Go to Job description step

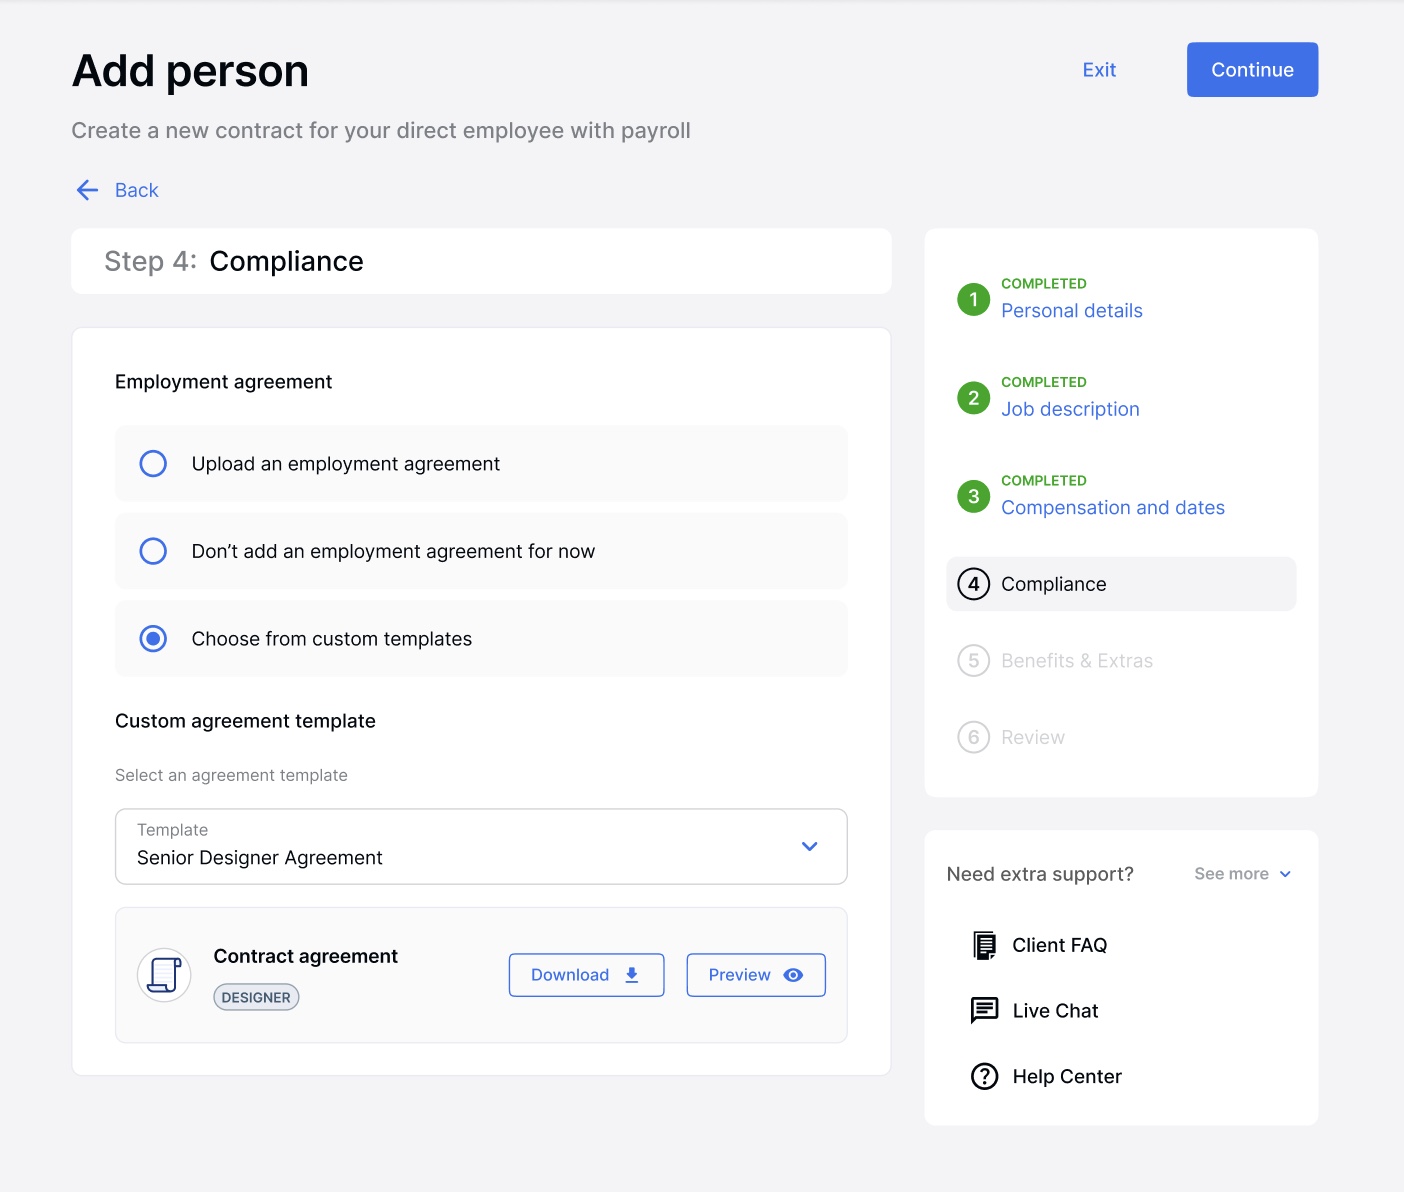tap(1070, 409)
